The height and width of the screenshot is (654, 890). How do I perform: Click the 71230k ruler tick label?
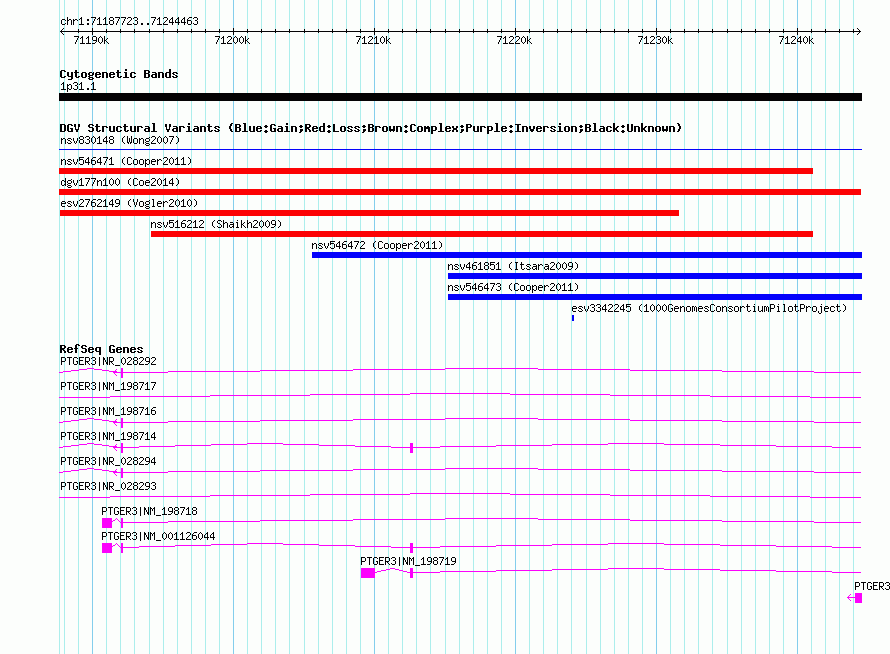pyautogui.click(x=655, y=40)
